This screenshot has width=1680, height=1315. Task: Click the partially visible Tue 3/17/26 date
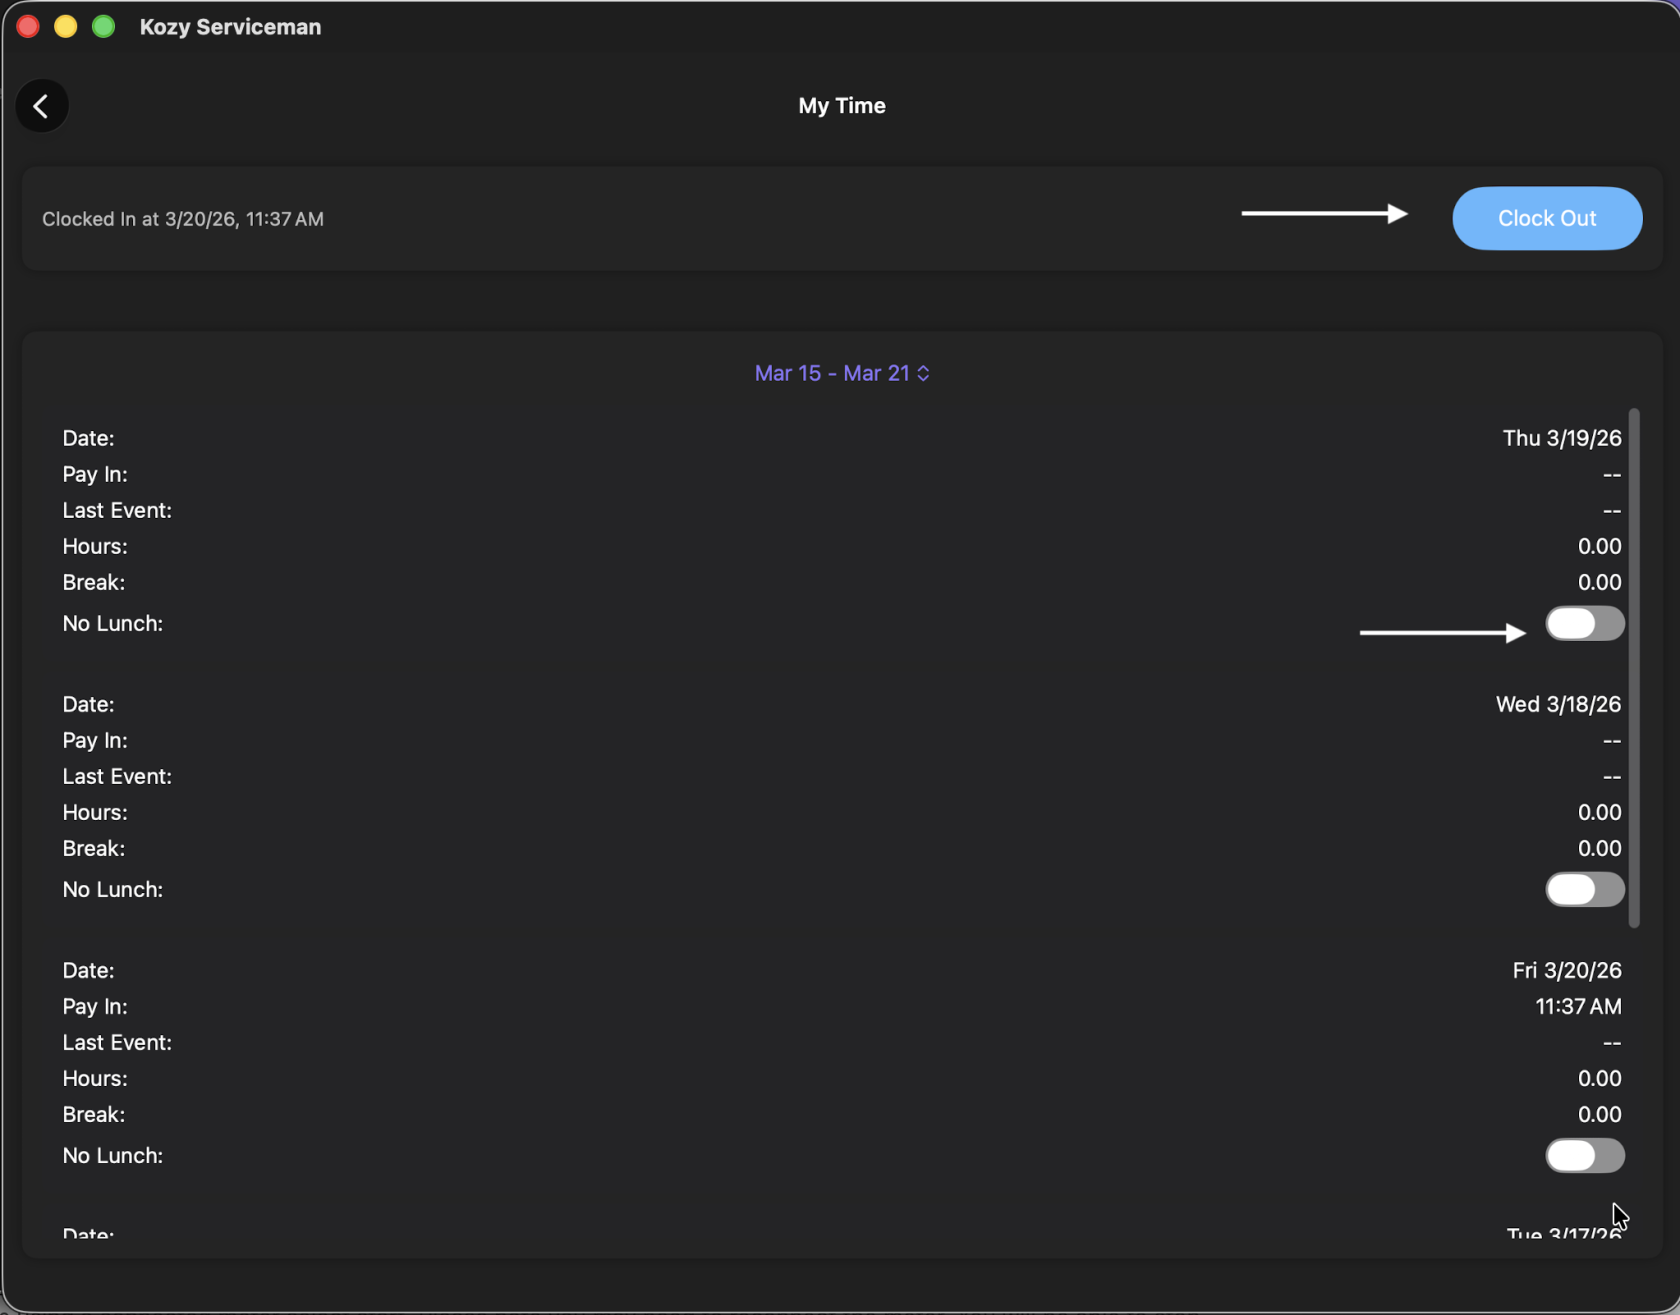pyautogui.click(x=1563, y=1233)
